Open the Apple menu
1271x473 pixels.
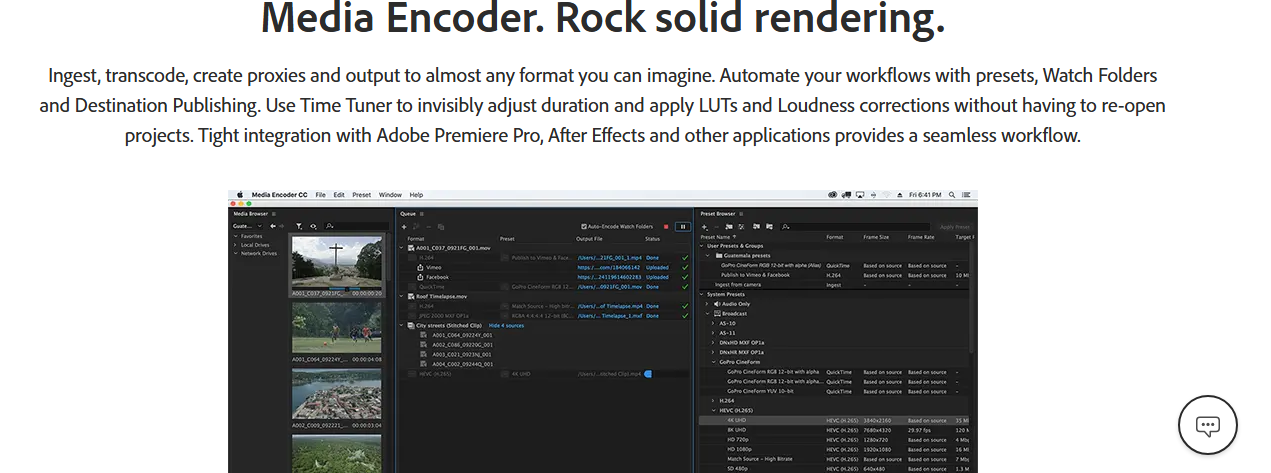(x=240, y=195)
